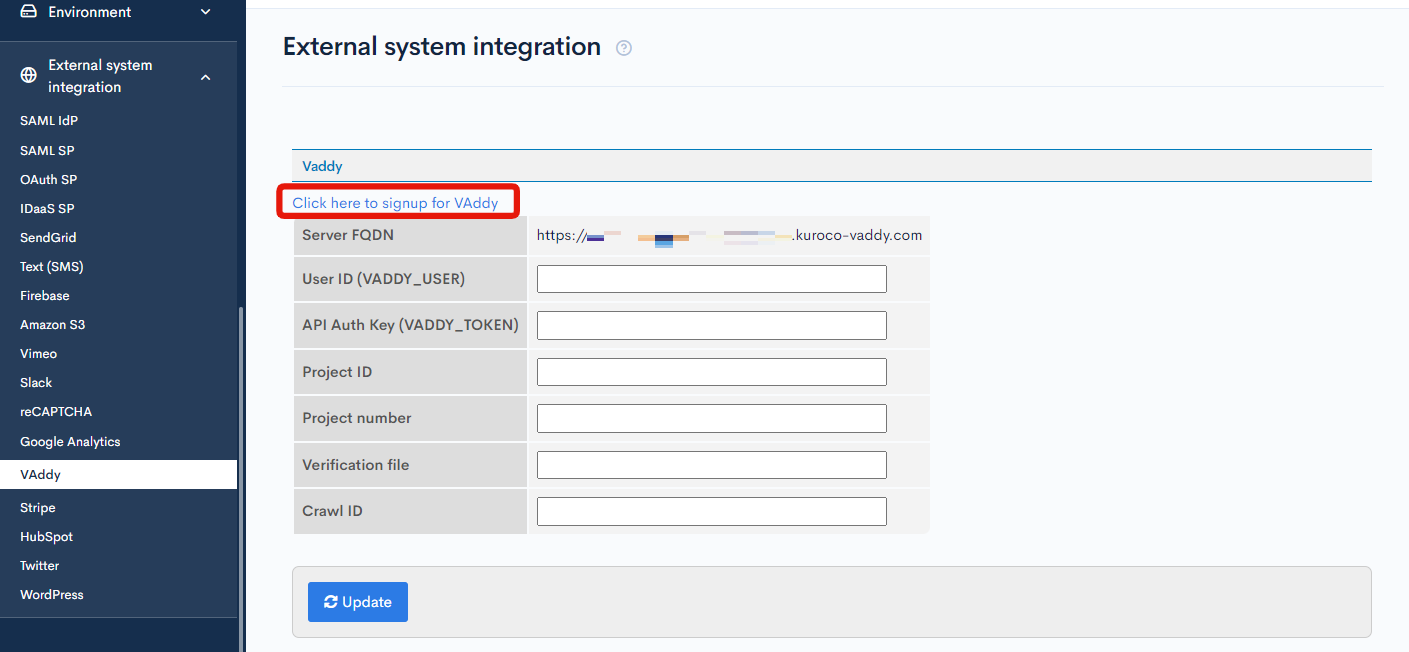The image size is (1409, 652).
Task: Open Vimeo integration page
Action: (x=38, y=353)
